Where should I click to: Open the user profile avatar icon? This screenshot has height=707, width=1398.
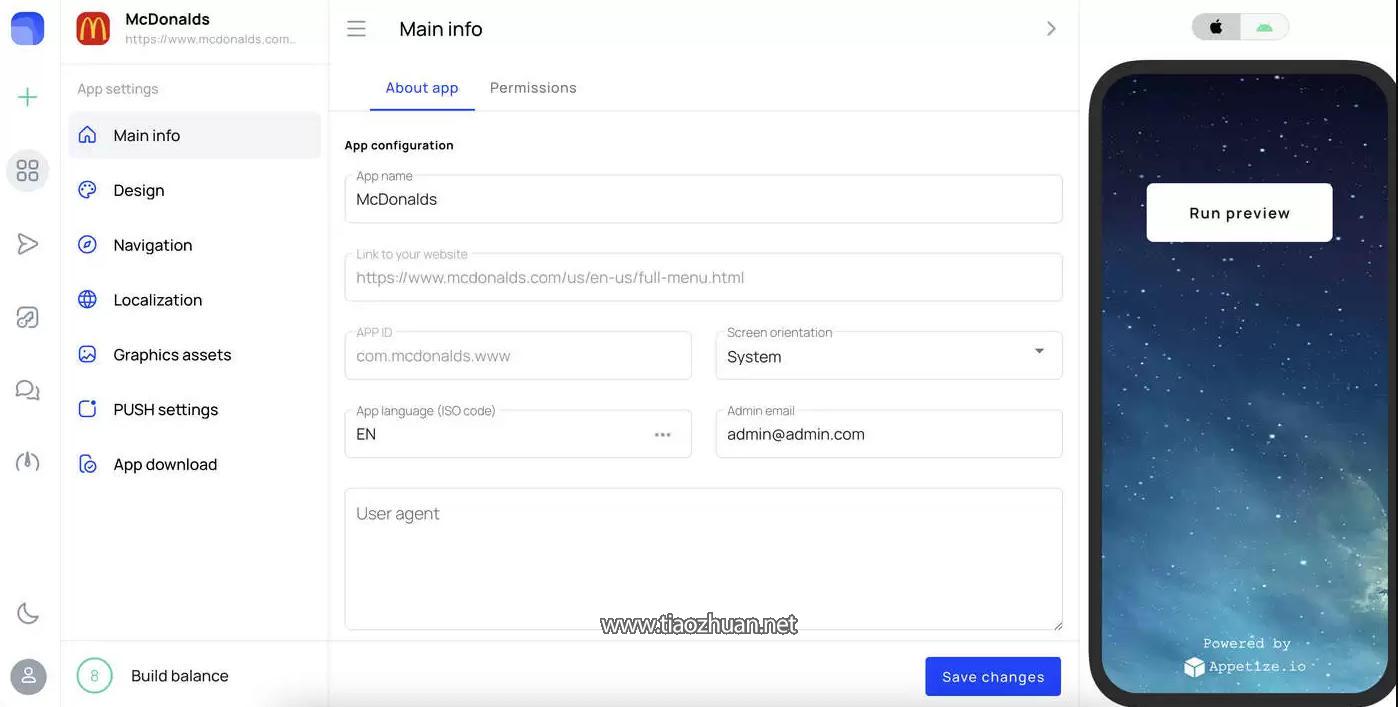[28, 676]
